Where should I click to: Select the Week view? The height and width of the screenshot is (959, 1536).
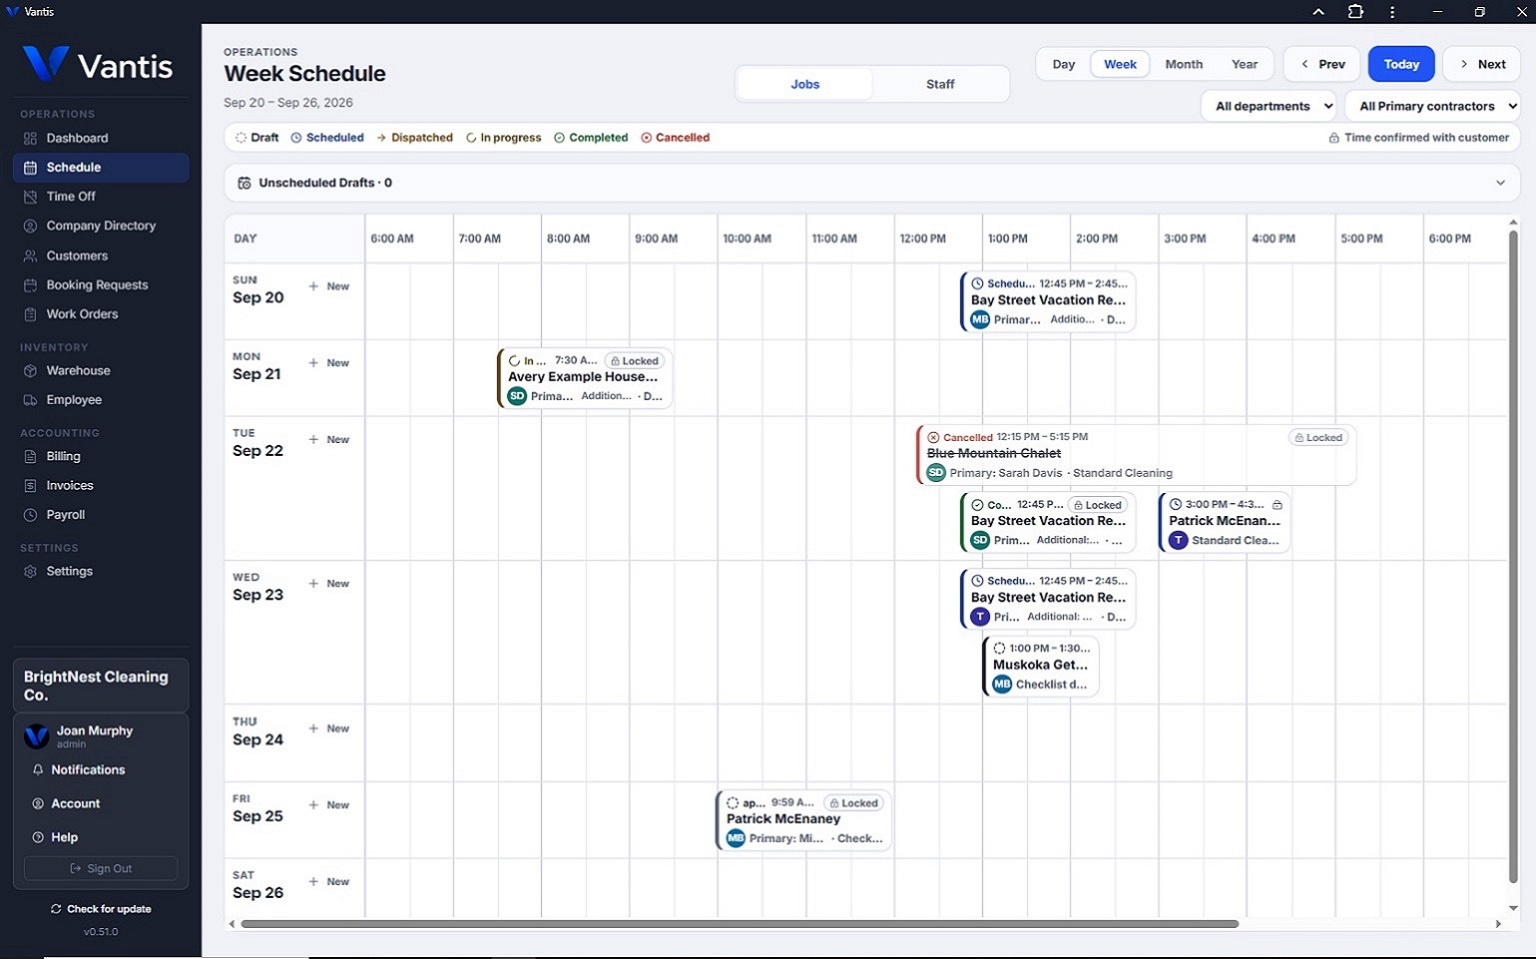click(1120, 64)
